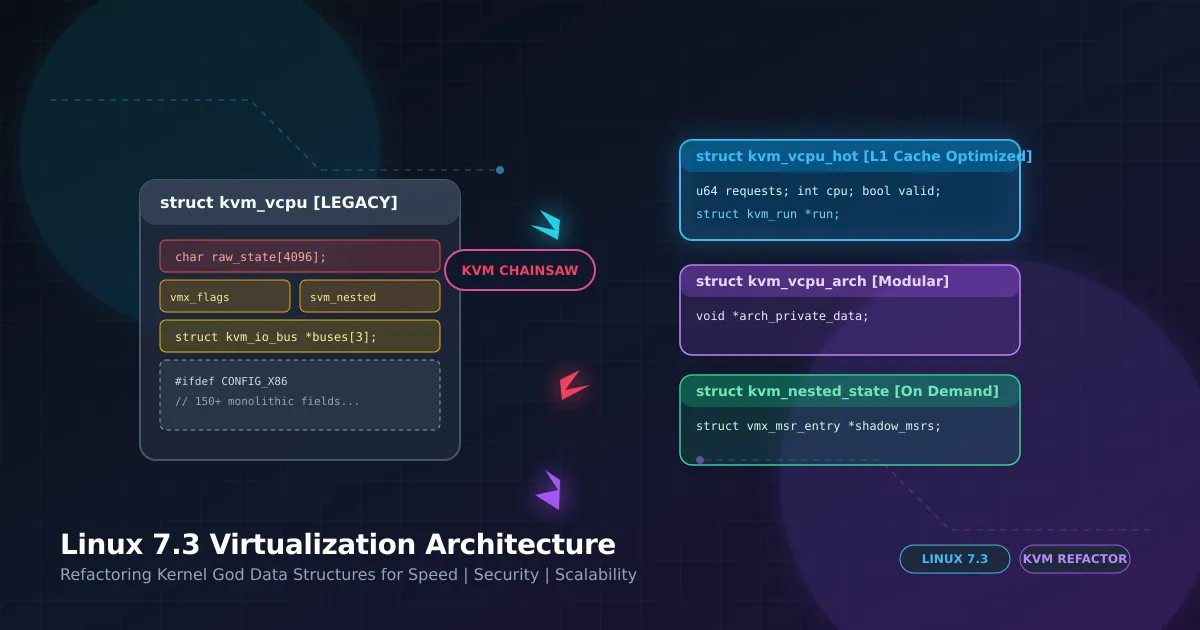Click the LINUX 7.3 badge
The height and width of the screenshot is (630, 1200).
[954, 559]
